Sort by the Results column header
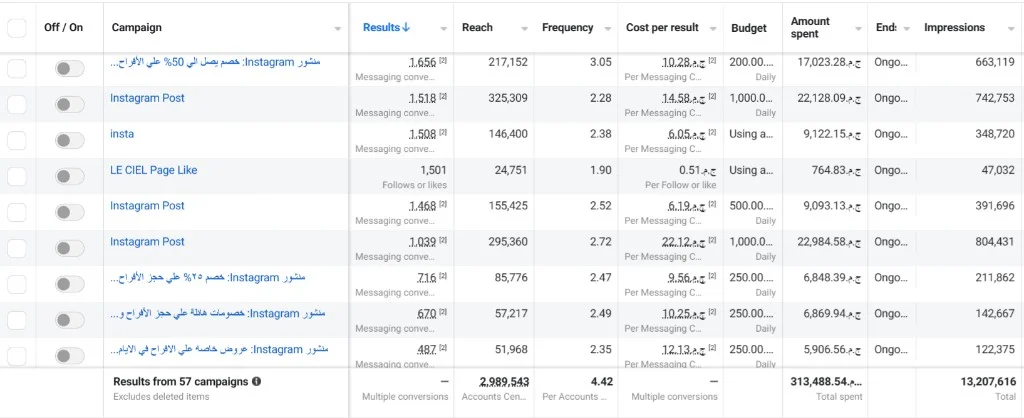Viewport: 1024px width, 418px height. (381, 27)
